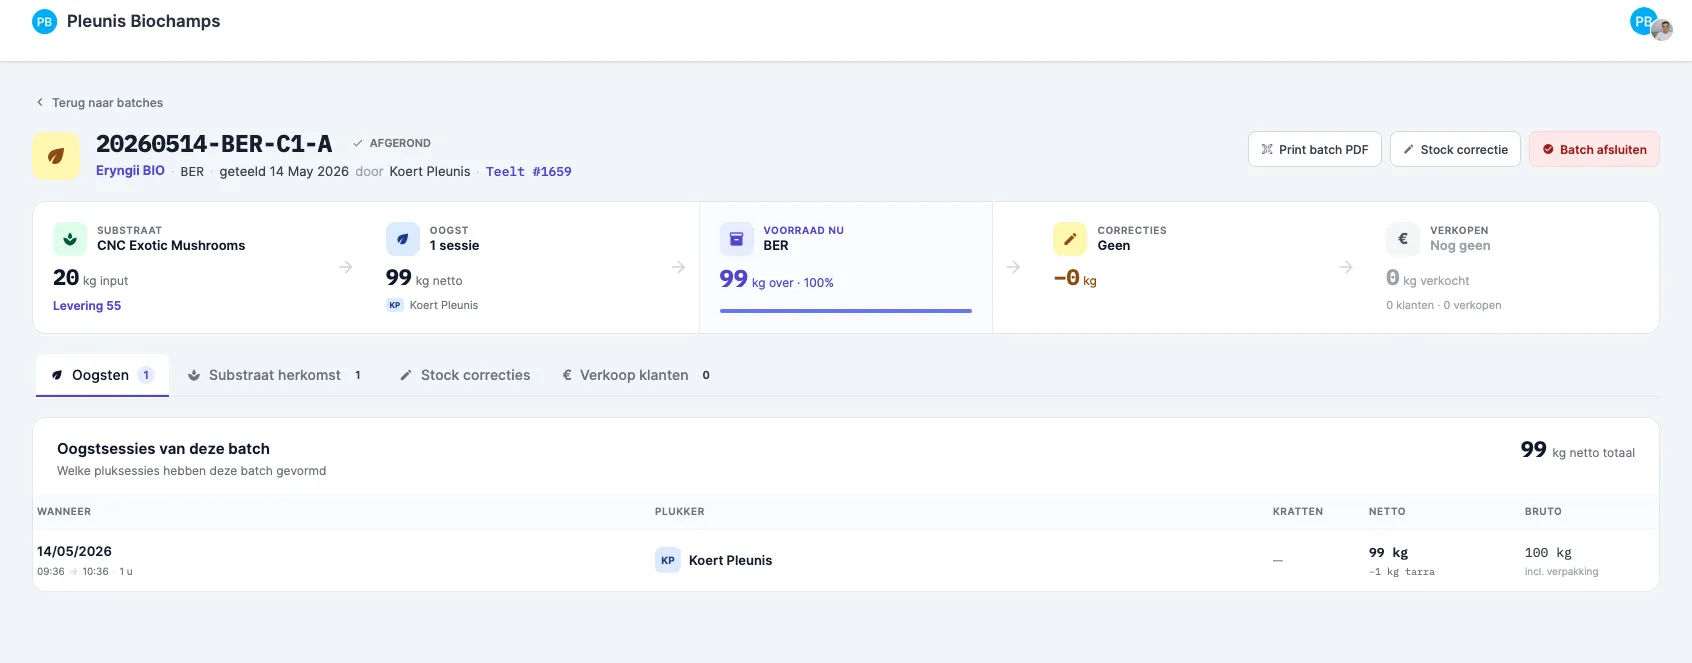Click the purple Voorraad nu box icon
The width and height of the screenshot is (1692, 663).
pyautogui.click(x=736, y=239)
